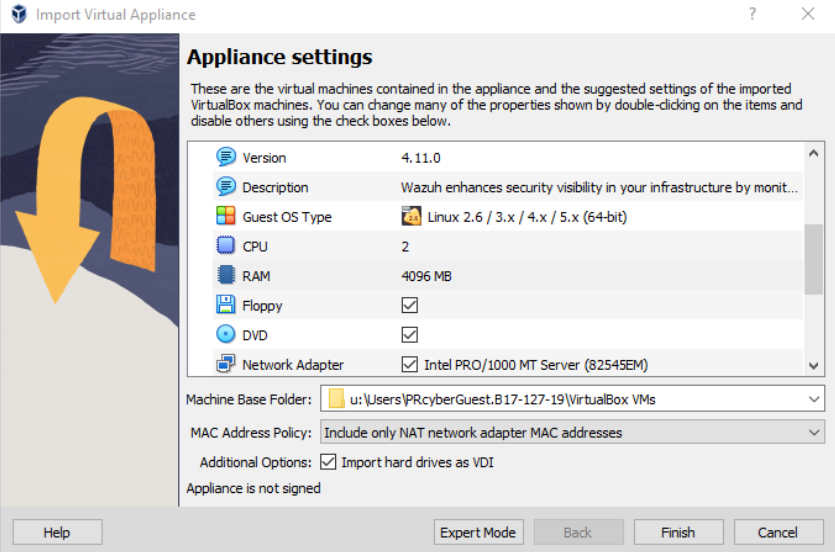Select the CPU value 2
The image size is (835, 552).
click(405, 247)
